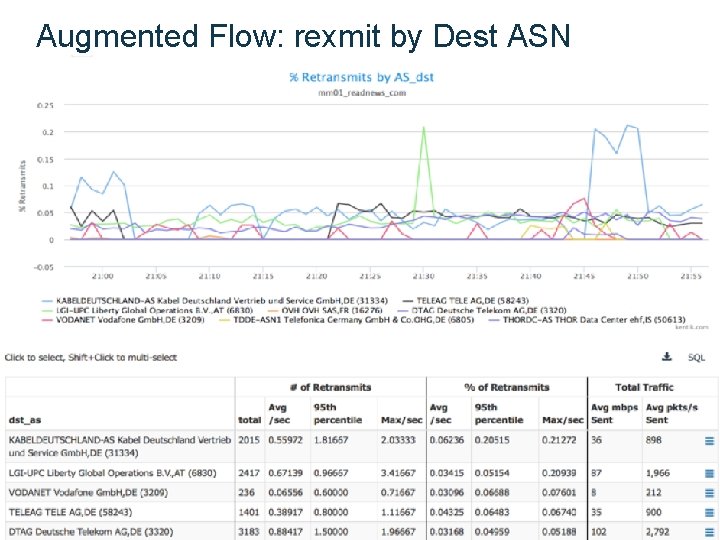The width and height of the screenshot is (720, 540).
Task: Select the TELEAG TELE AG table row name
Action: (x=70, y=512)
